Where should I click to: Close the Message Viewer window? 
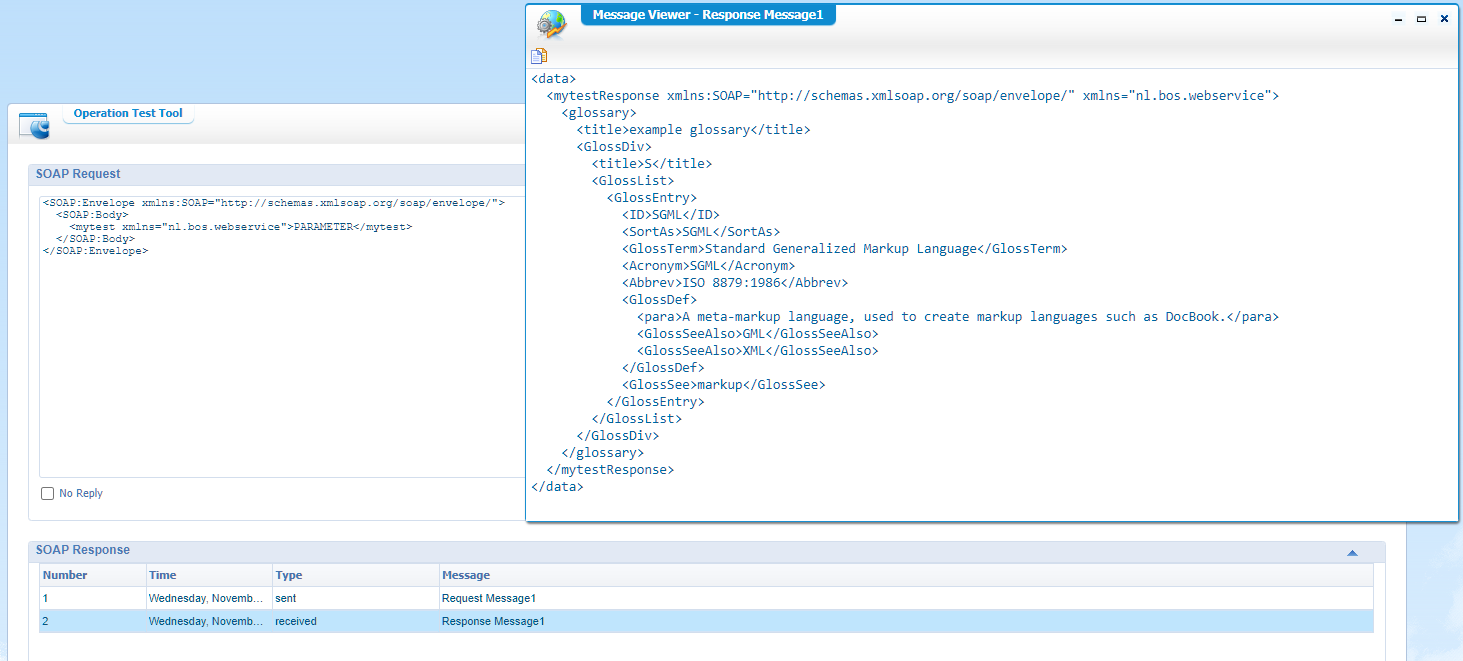click(x=1444, y=19)
